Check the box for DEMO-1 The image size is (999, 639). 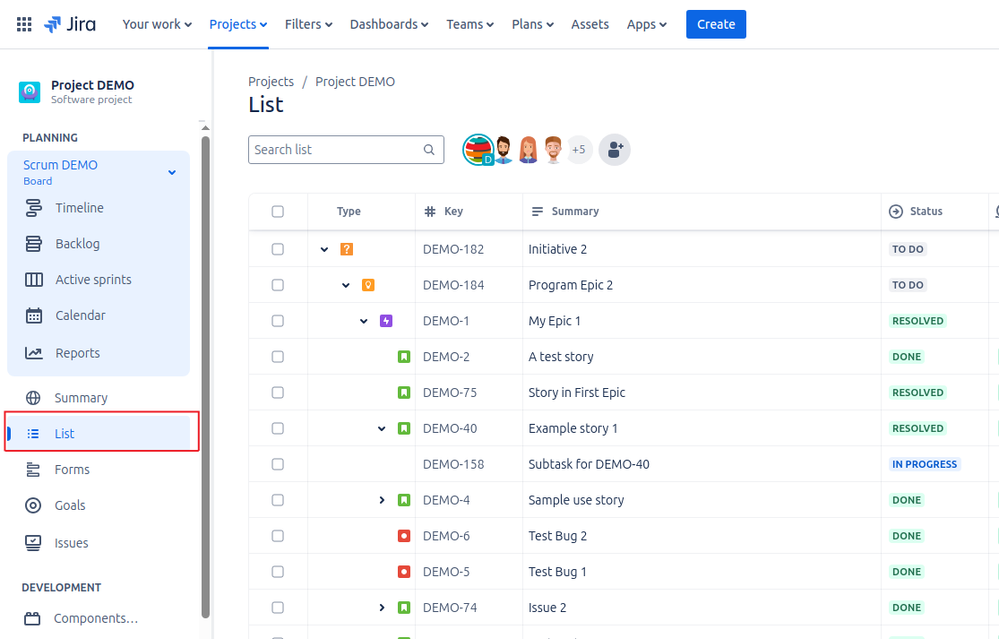coord(278,320)
